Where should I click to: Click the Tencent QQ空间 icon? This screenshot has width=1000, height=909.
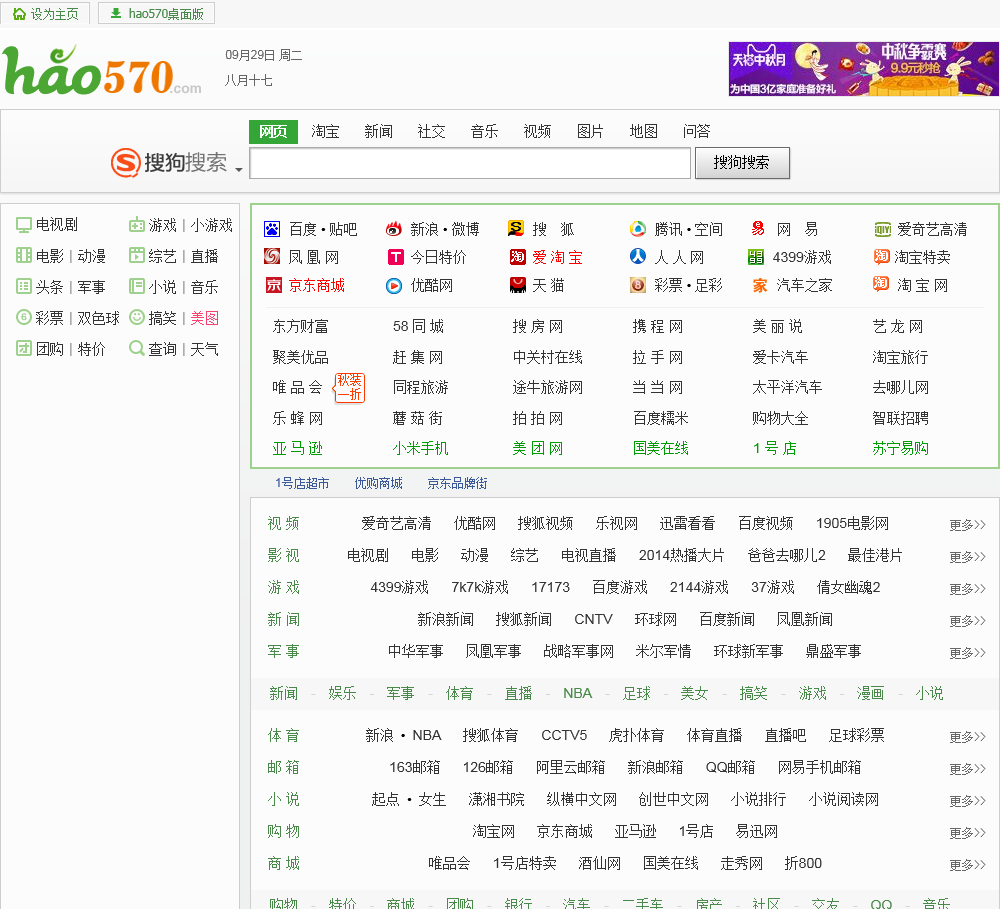[x=637, y=228]
